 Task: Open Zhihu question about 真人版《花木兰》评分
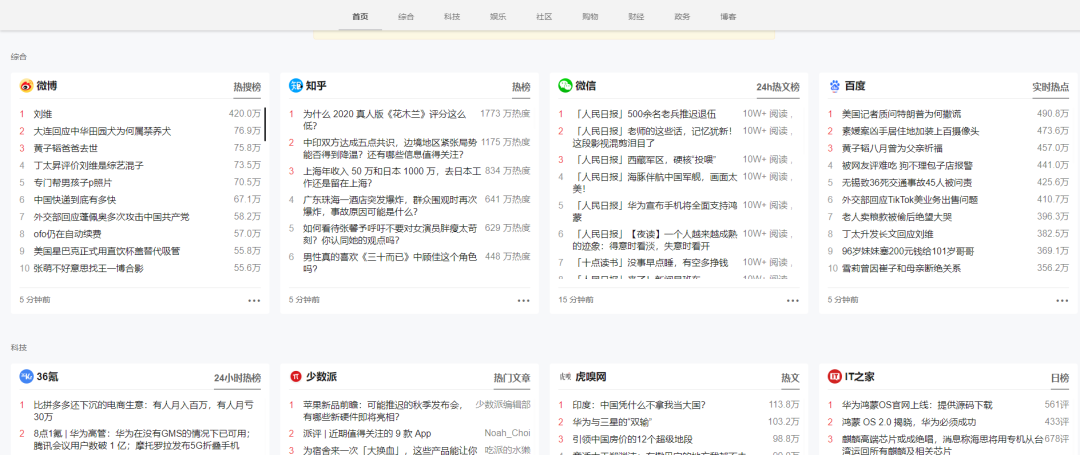384,120
